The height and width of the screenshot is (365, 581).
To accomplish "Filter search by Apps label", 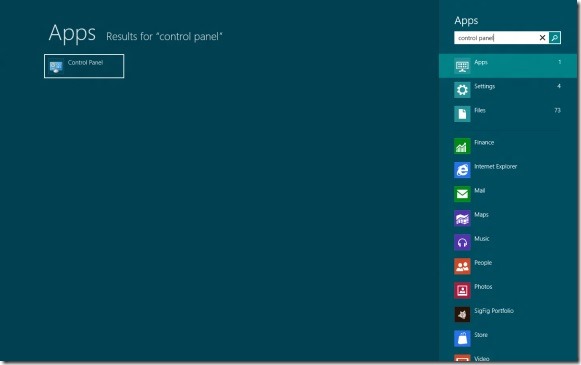I will 481,62.
